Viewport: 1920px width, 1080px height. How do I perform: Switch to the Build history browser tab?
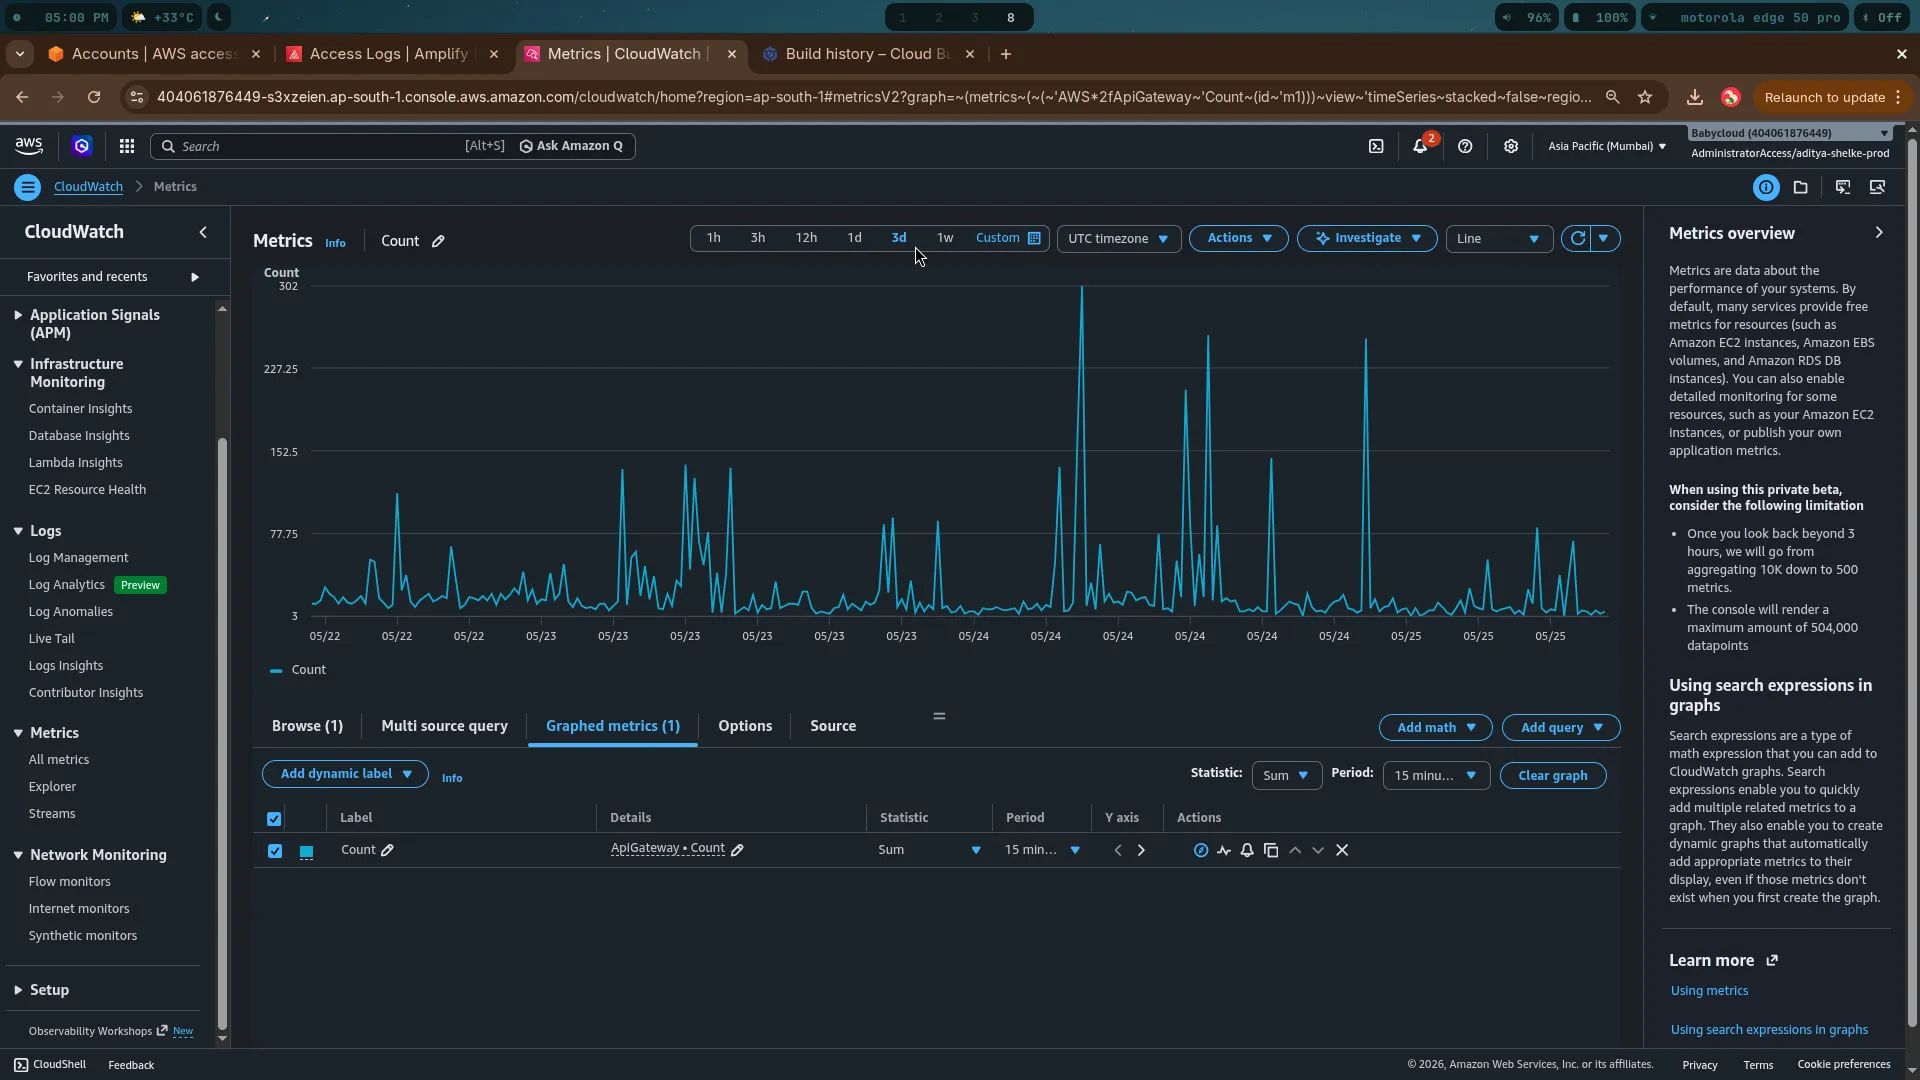click(865, 54)
